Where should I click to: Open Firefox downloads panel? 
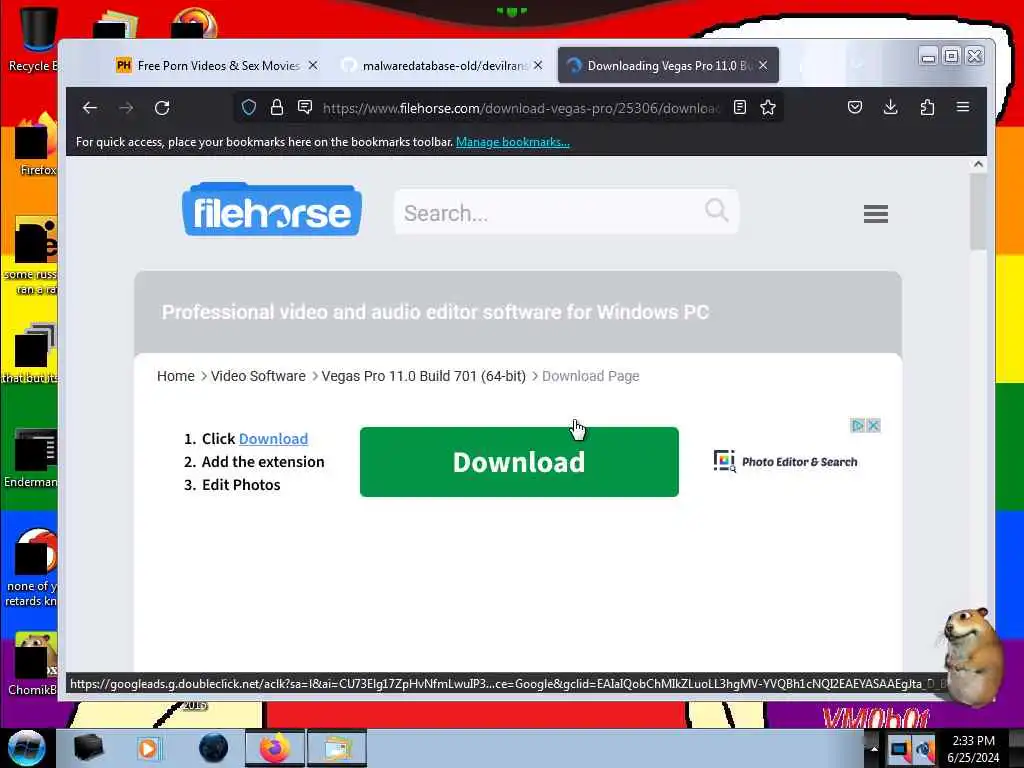click(890, 107)
